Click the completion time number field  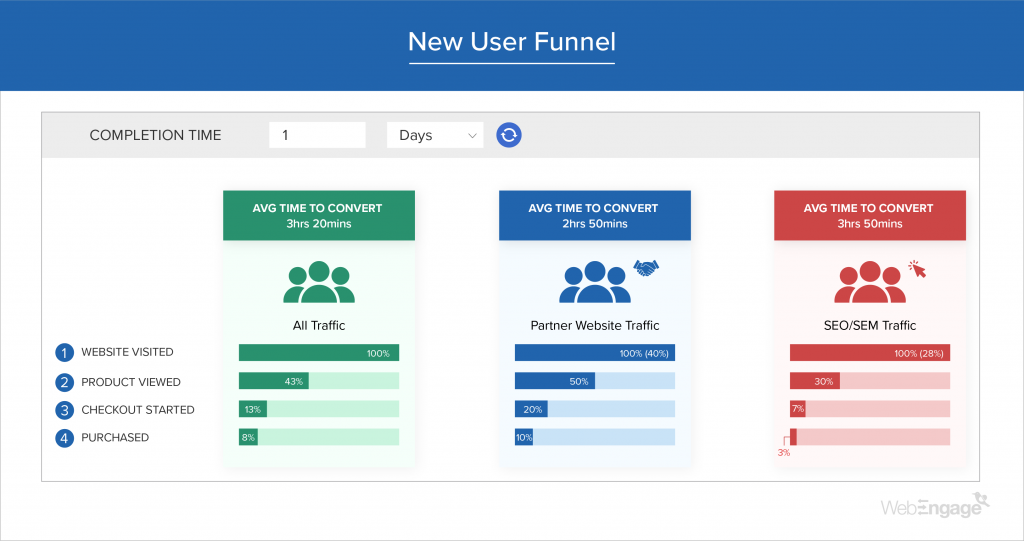tap(317, 135)
